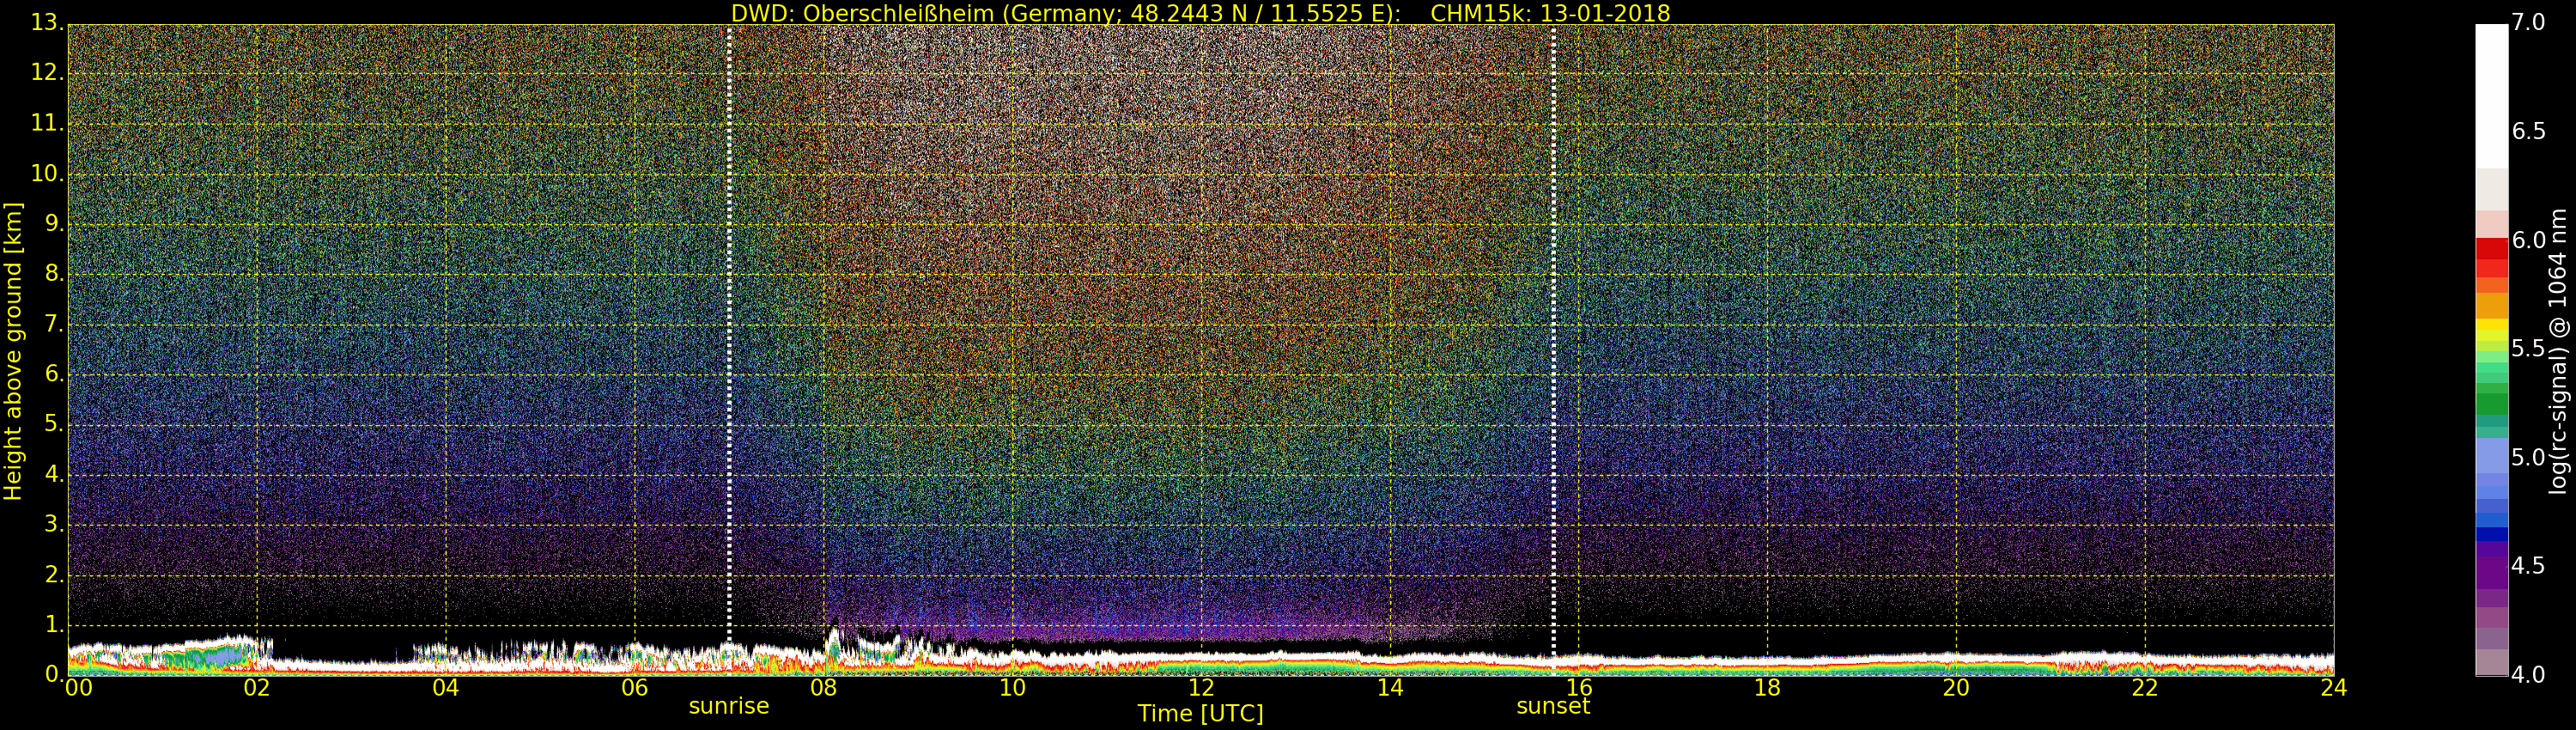Click the white dotted sunset marker line

point(1553,330)
